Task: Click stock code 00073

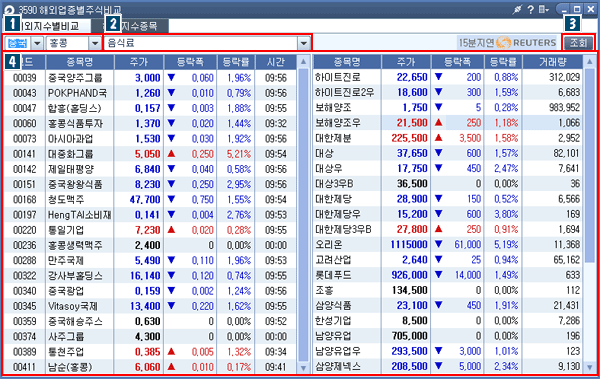Action: [24, 139]
